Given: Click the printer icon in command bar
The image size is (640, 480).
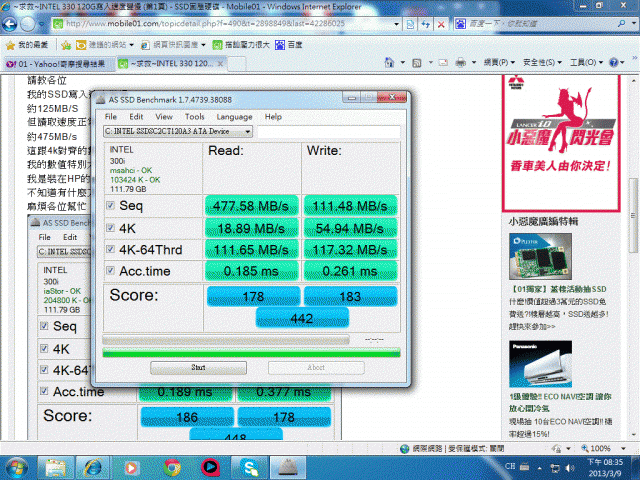Looking at the screenshot, I should point(460,62).
